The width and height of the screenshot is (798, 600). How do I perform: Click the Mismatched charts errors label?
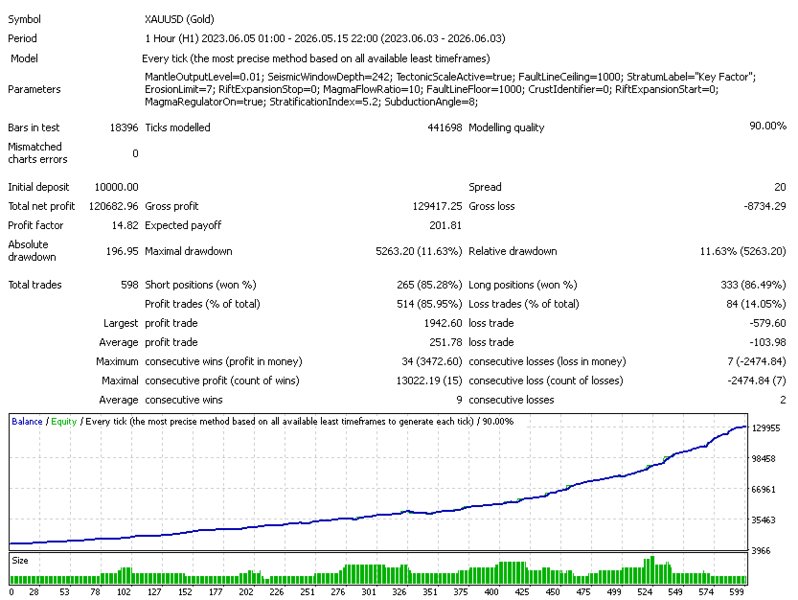point(37,153)
